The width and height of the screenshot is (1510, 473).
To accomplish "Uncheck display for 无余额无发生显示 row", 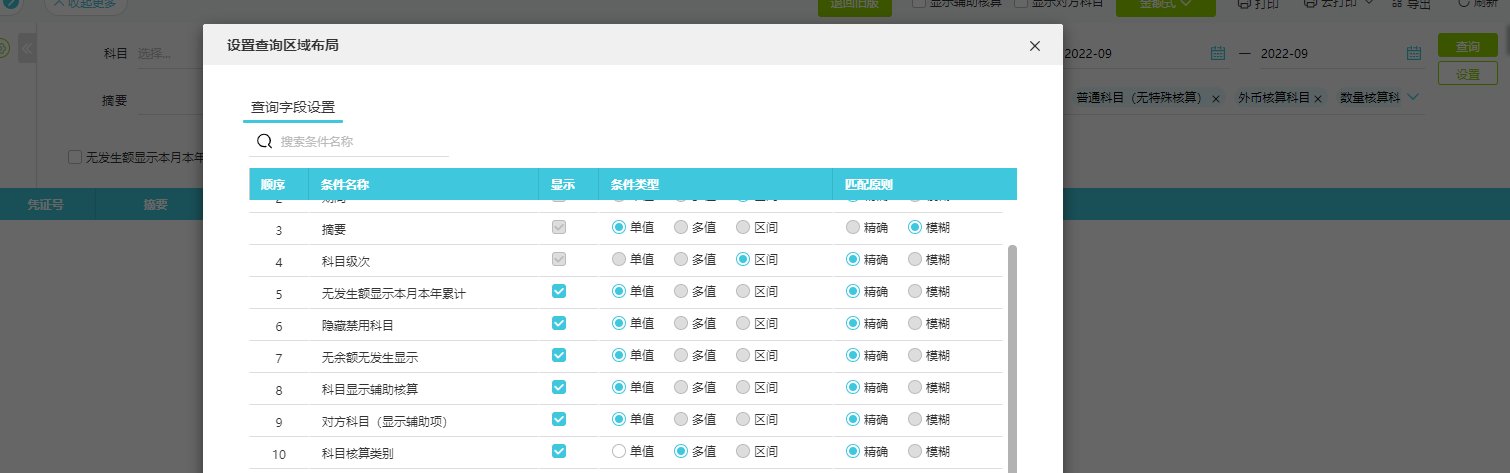I will [559, 355].
